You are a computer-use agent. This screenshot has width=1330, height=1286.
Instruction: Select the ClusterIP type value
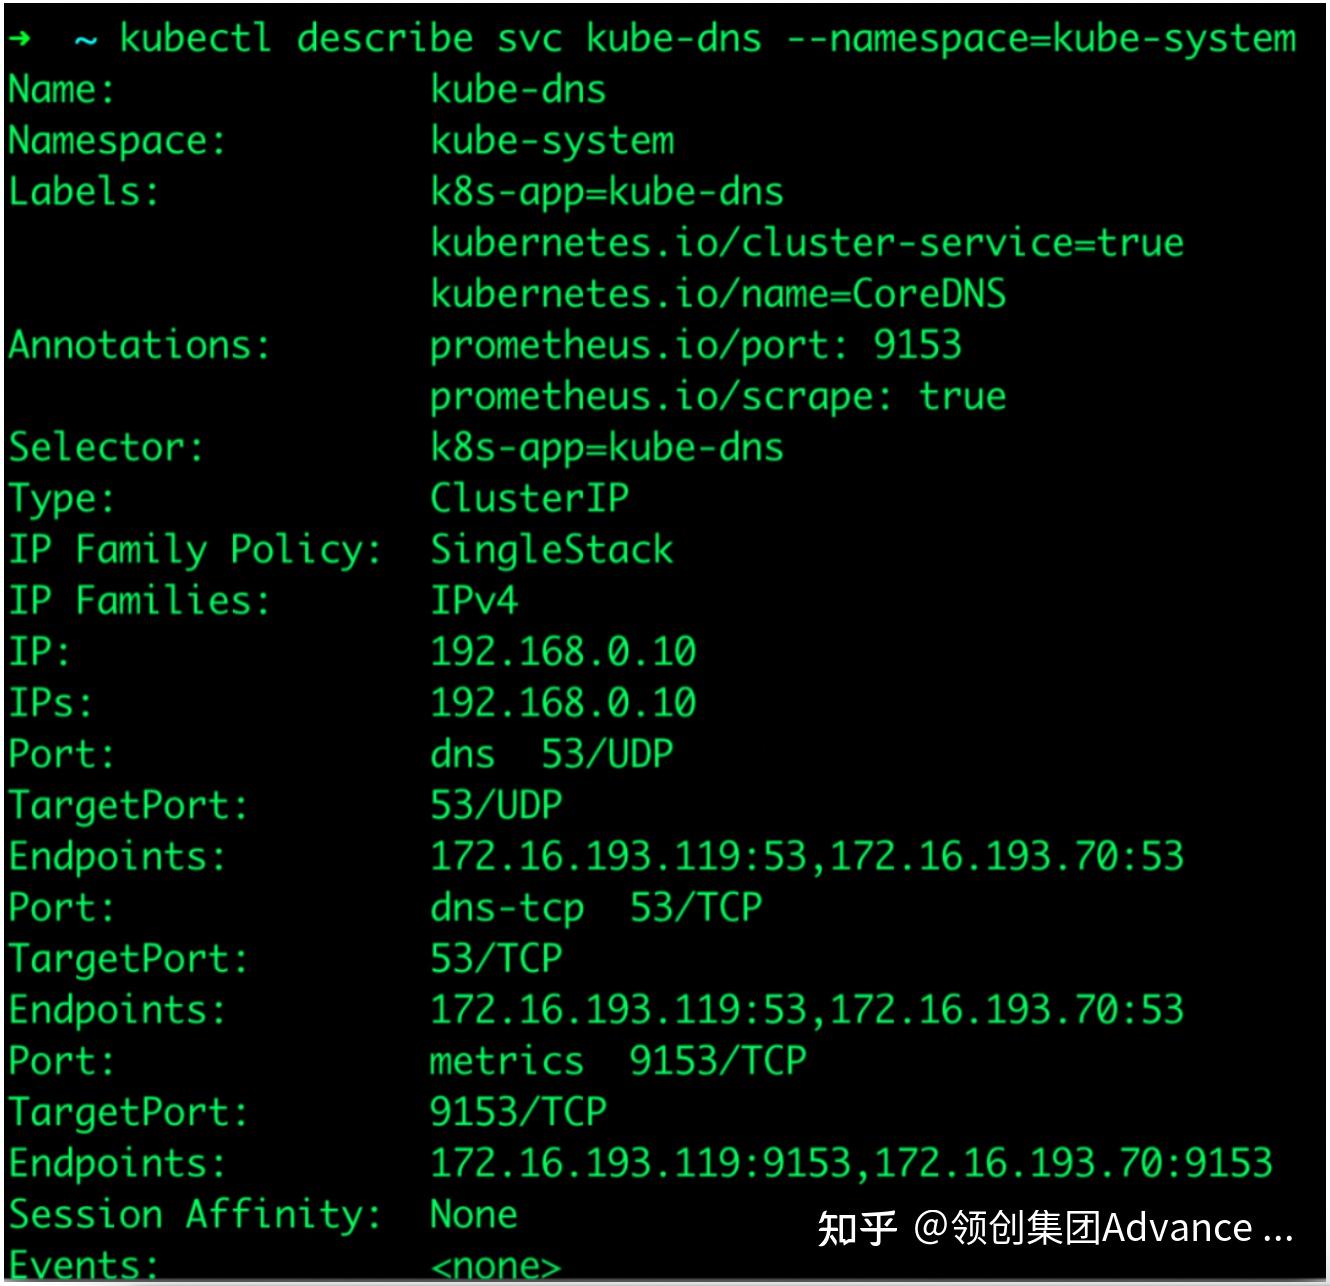click(530, 498)
